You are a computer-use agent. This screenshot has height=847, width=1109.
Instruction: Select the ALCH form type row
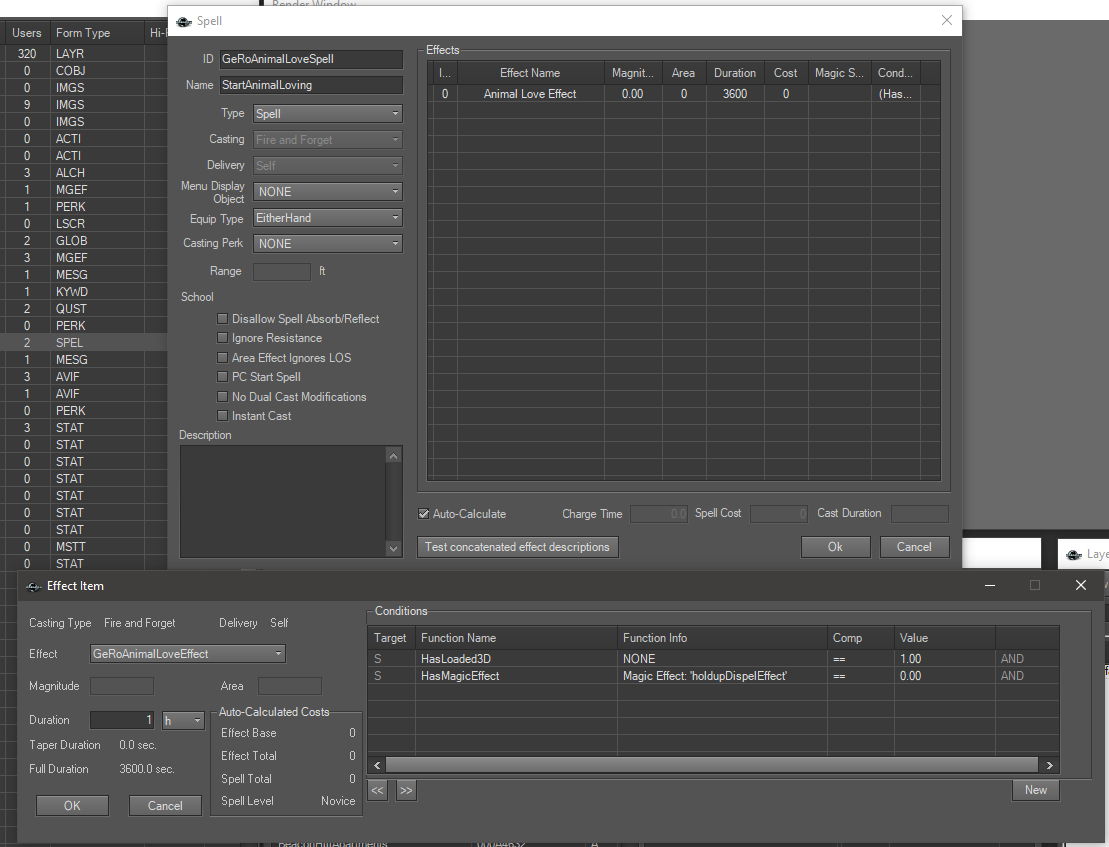83,173
